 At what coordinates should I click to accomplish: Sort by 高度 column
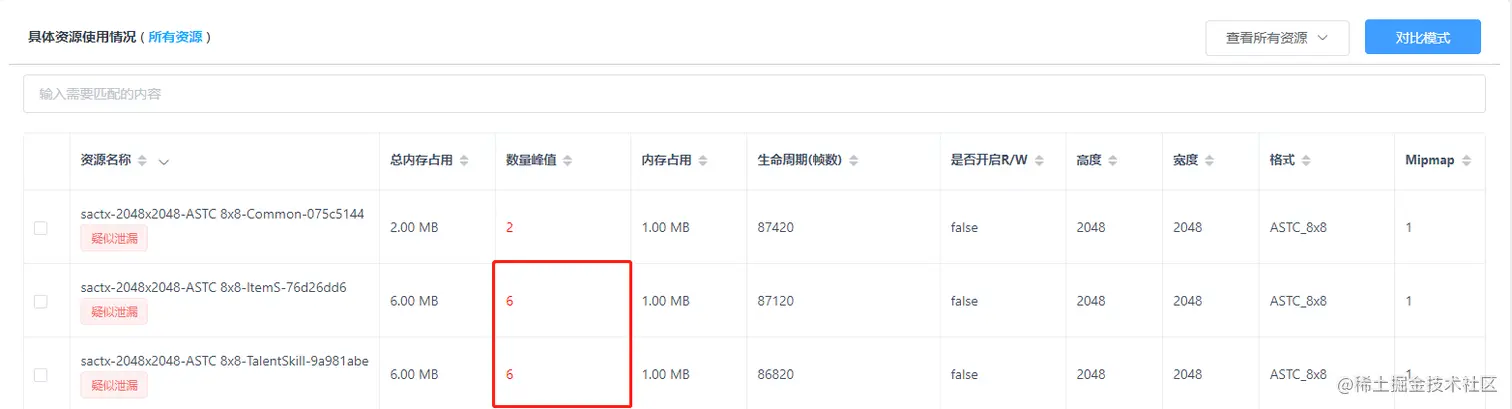tap(1113, 161)
